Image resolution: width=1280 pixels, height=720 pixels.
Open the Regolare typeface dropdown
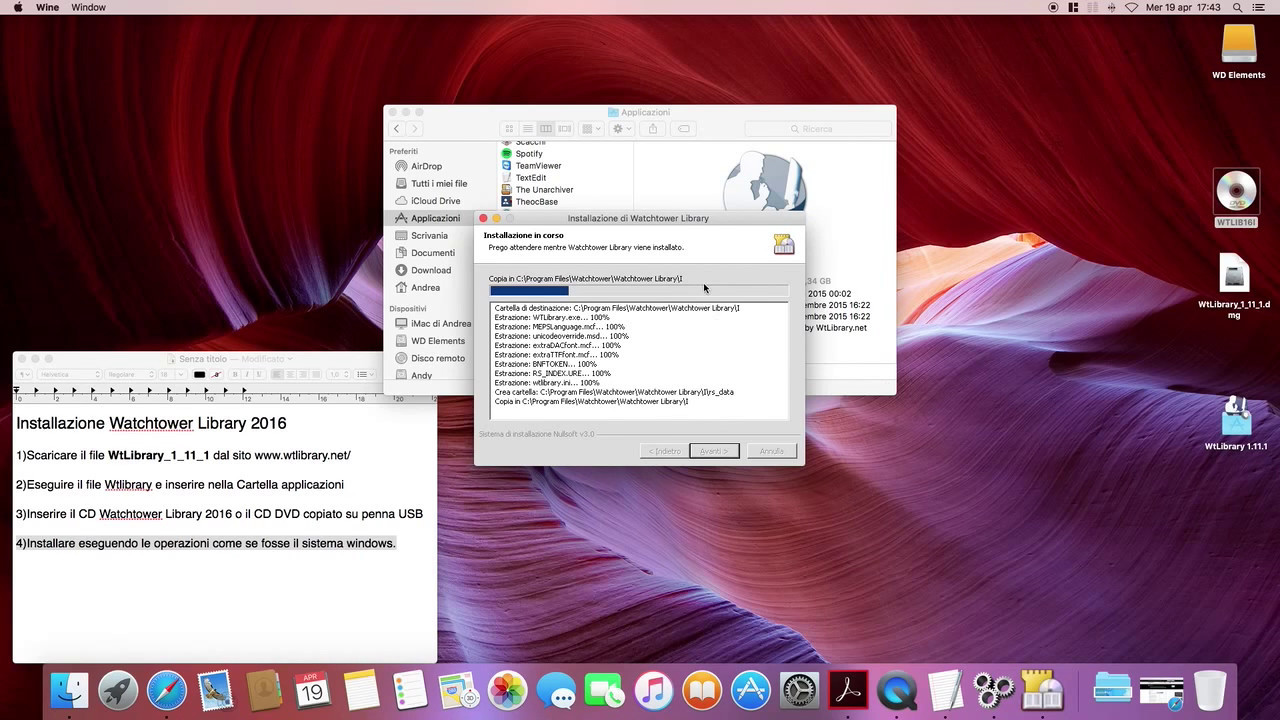130,375
